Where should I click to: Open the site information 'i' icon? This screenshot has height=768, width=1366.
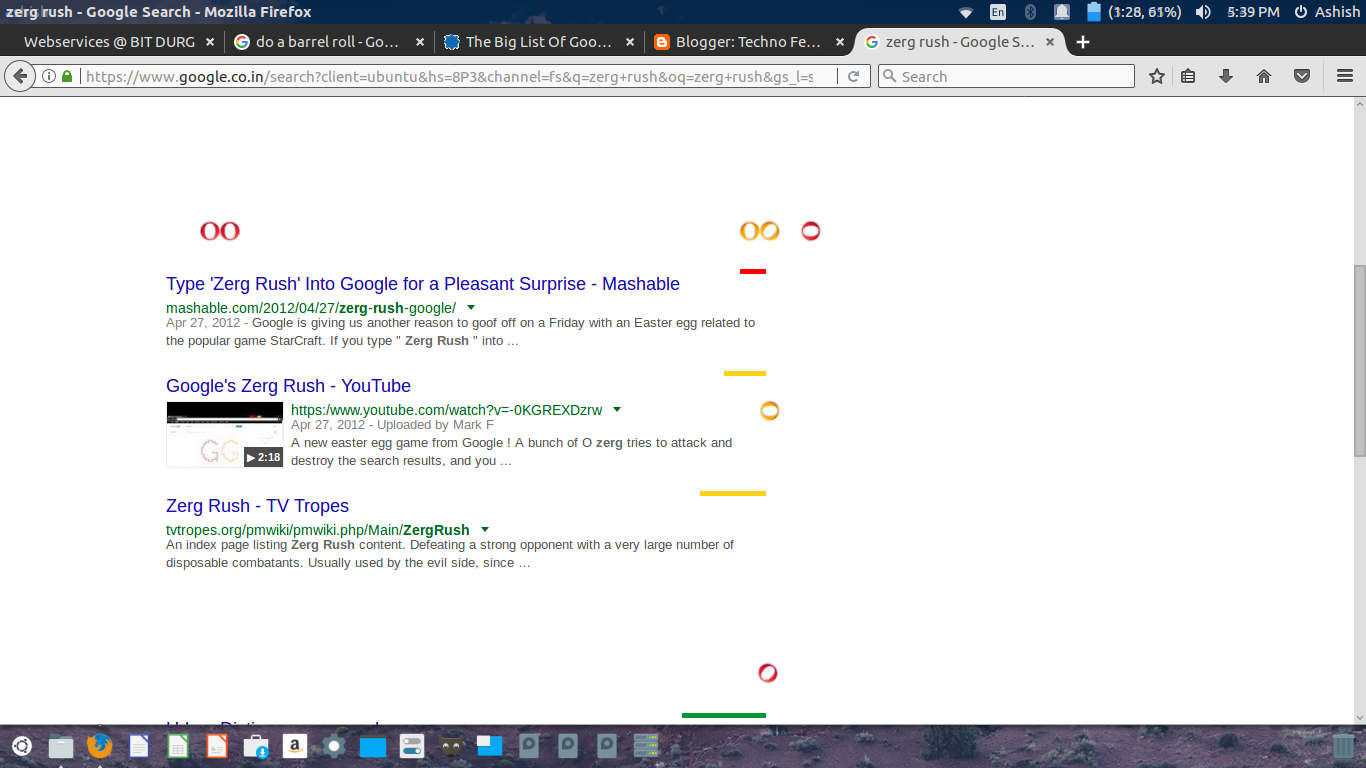click(48, 76)
